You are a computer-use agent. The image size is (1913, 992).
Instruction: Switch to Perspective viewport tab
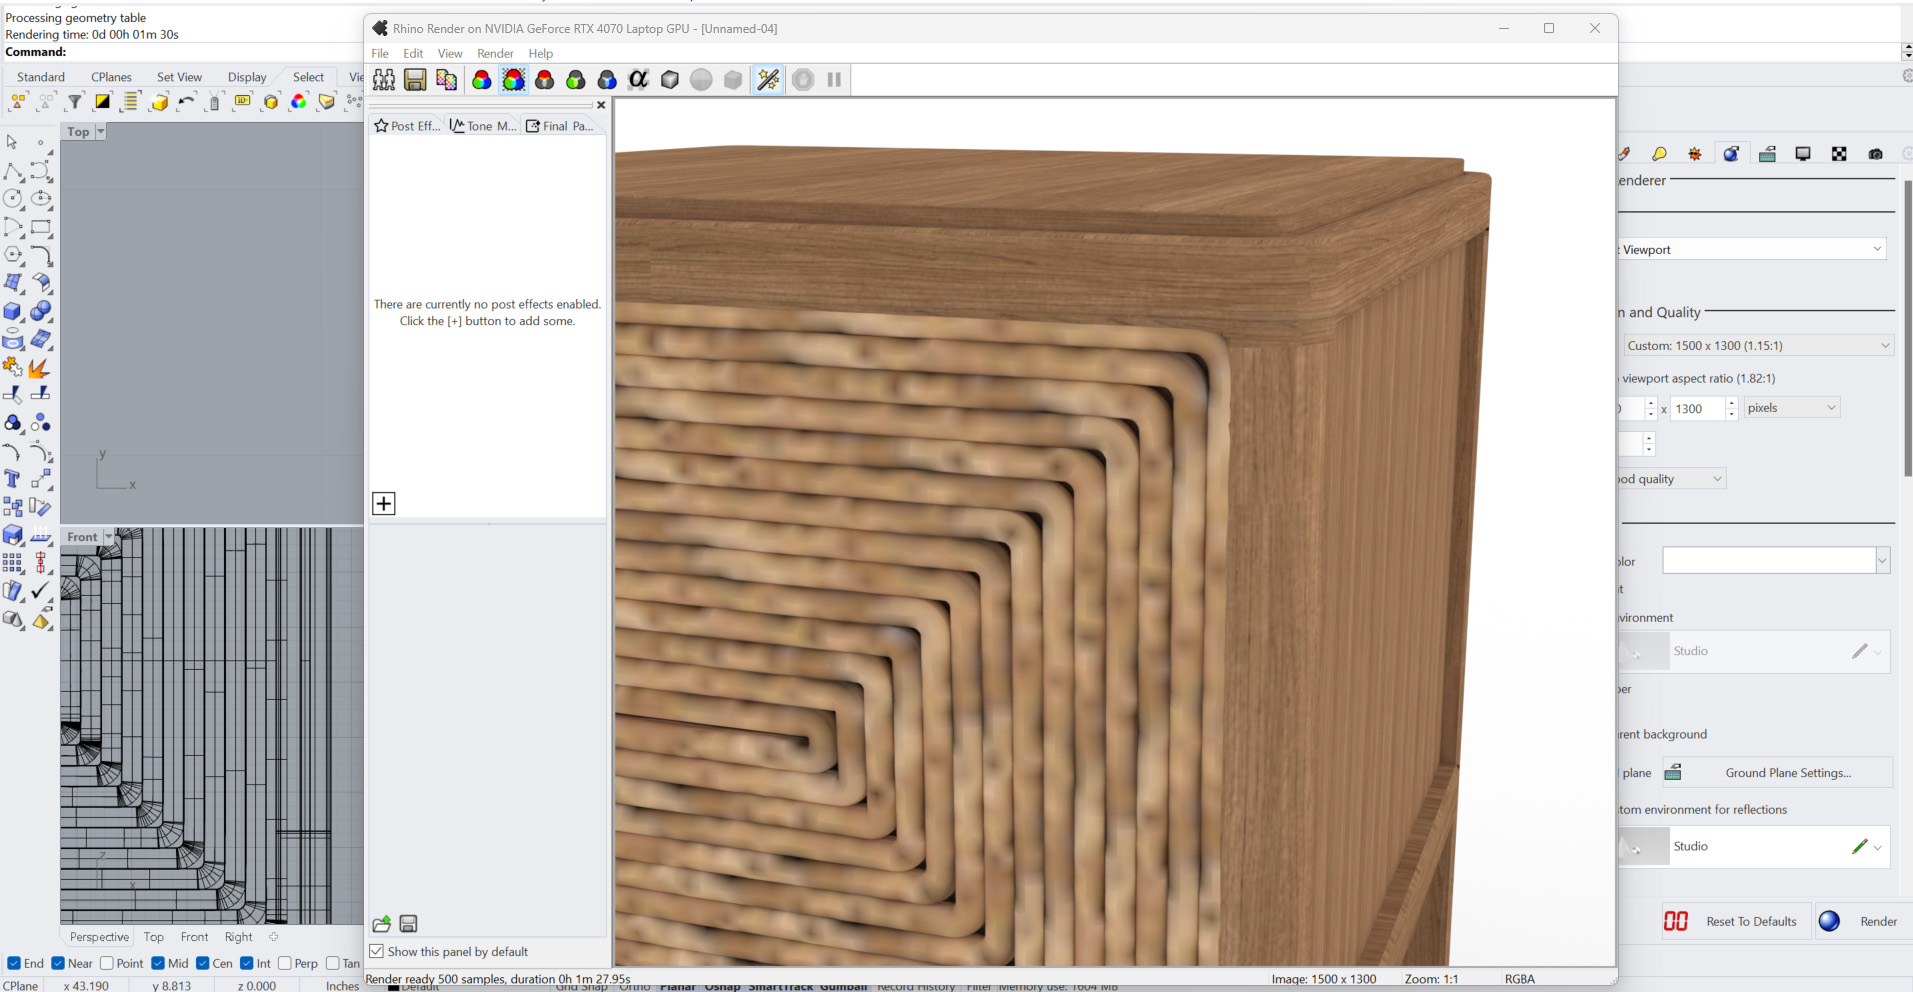pos(99,937)
